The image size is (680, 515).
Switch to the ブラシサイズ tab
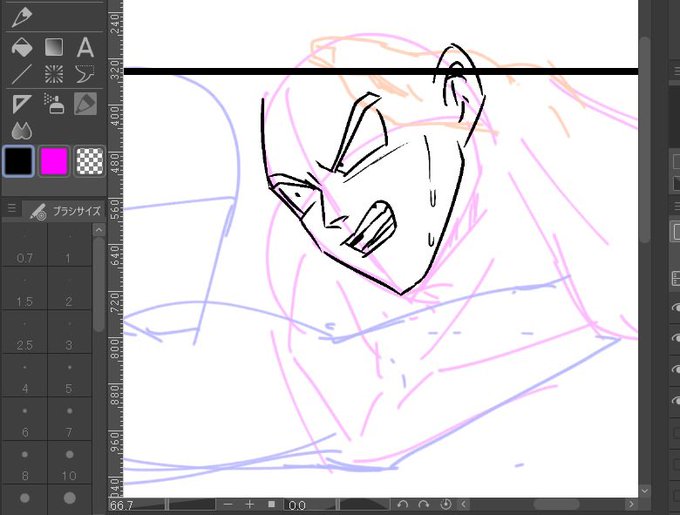(x=65, y=211)
